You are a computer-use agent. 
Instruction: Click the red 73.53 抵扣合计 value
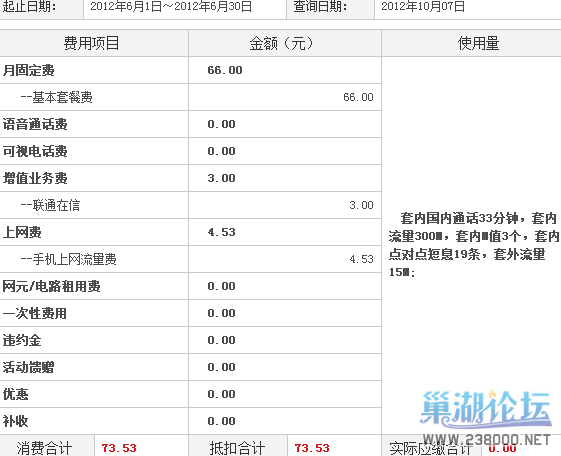point(312,448)
